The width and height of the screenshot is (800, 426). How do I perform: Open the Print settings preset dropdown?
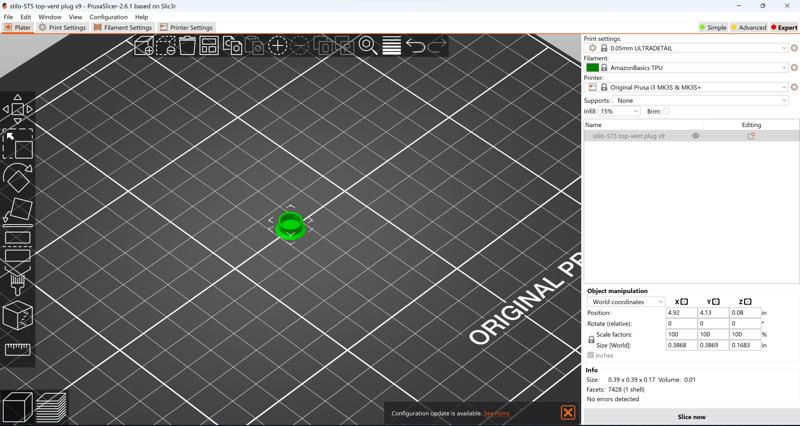pos(687,48)
